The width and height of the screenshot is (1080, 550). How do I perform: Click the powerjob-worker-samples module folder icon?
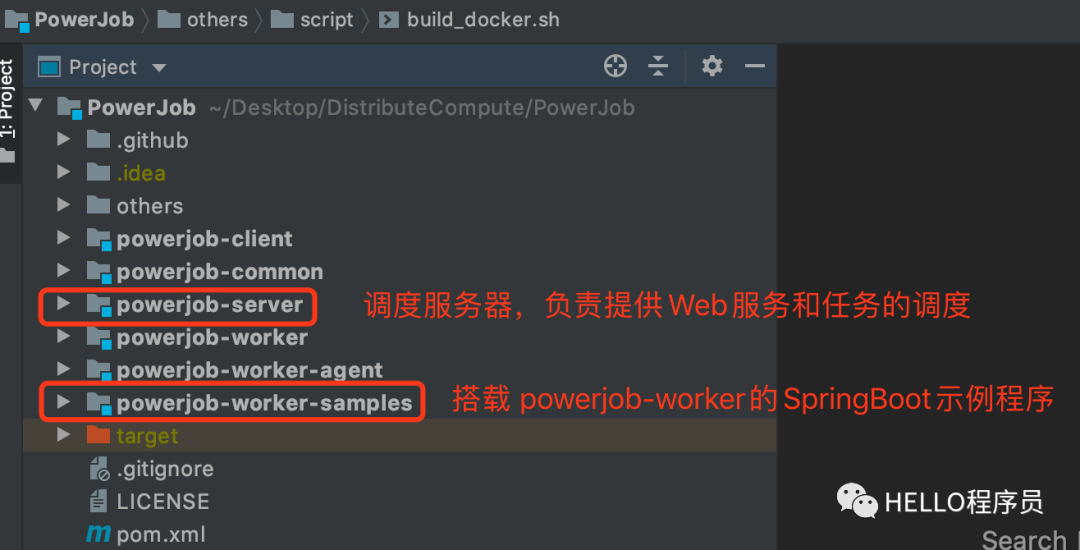(x=99, y=403)
